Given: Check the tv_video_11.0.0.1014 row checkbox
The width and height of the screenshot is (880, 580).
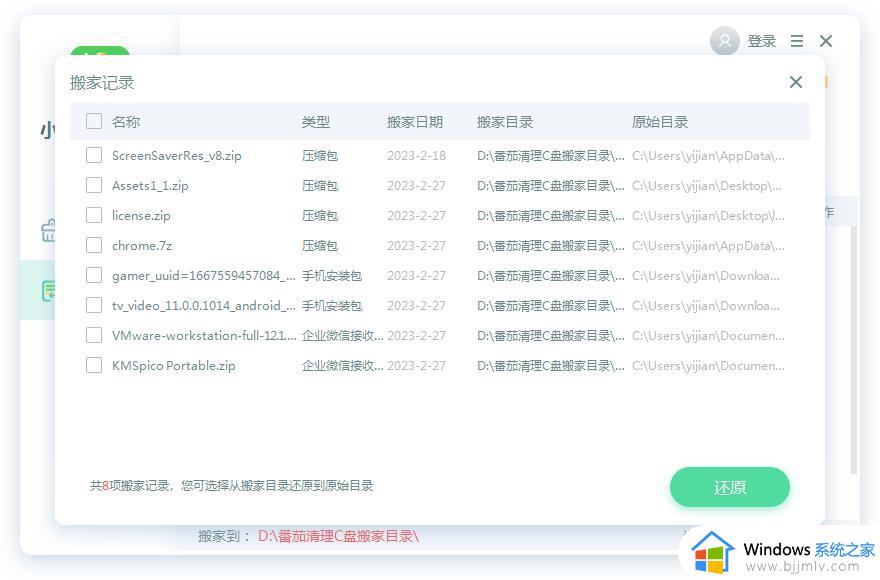Looking at the screenshot, I should (x=94, y=305).
